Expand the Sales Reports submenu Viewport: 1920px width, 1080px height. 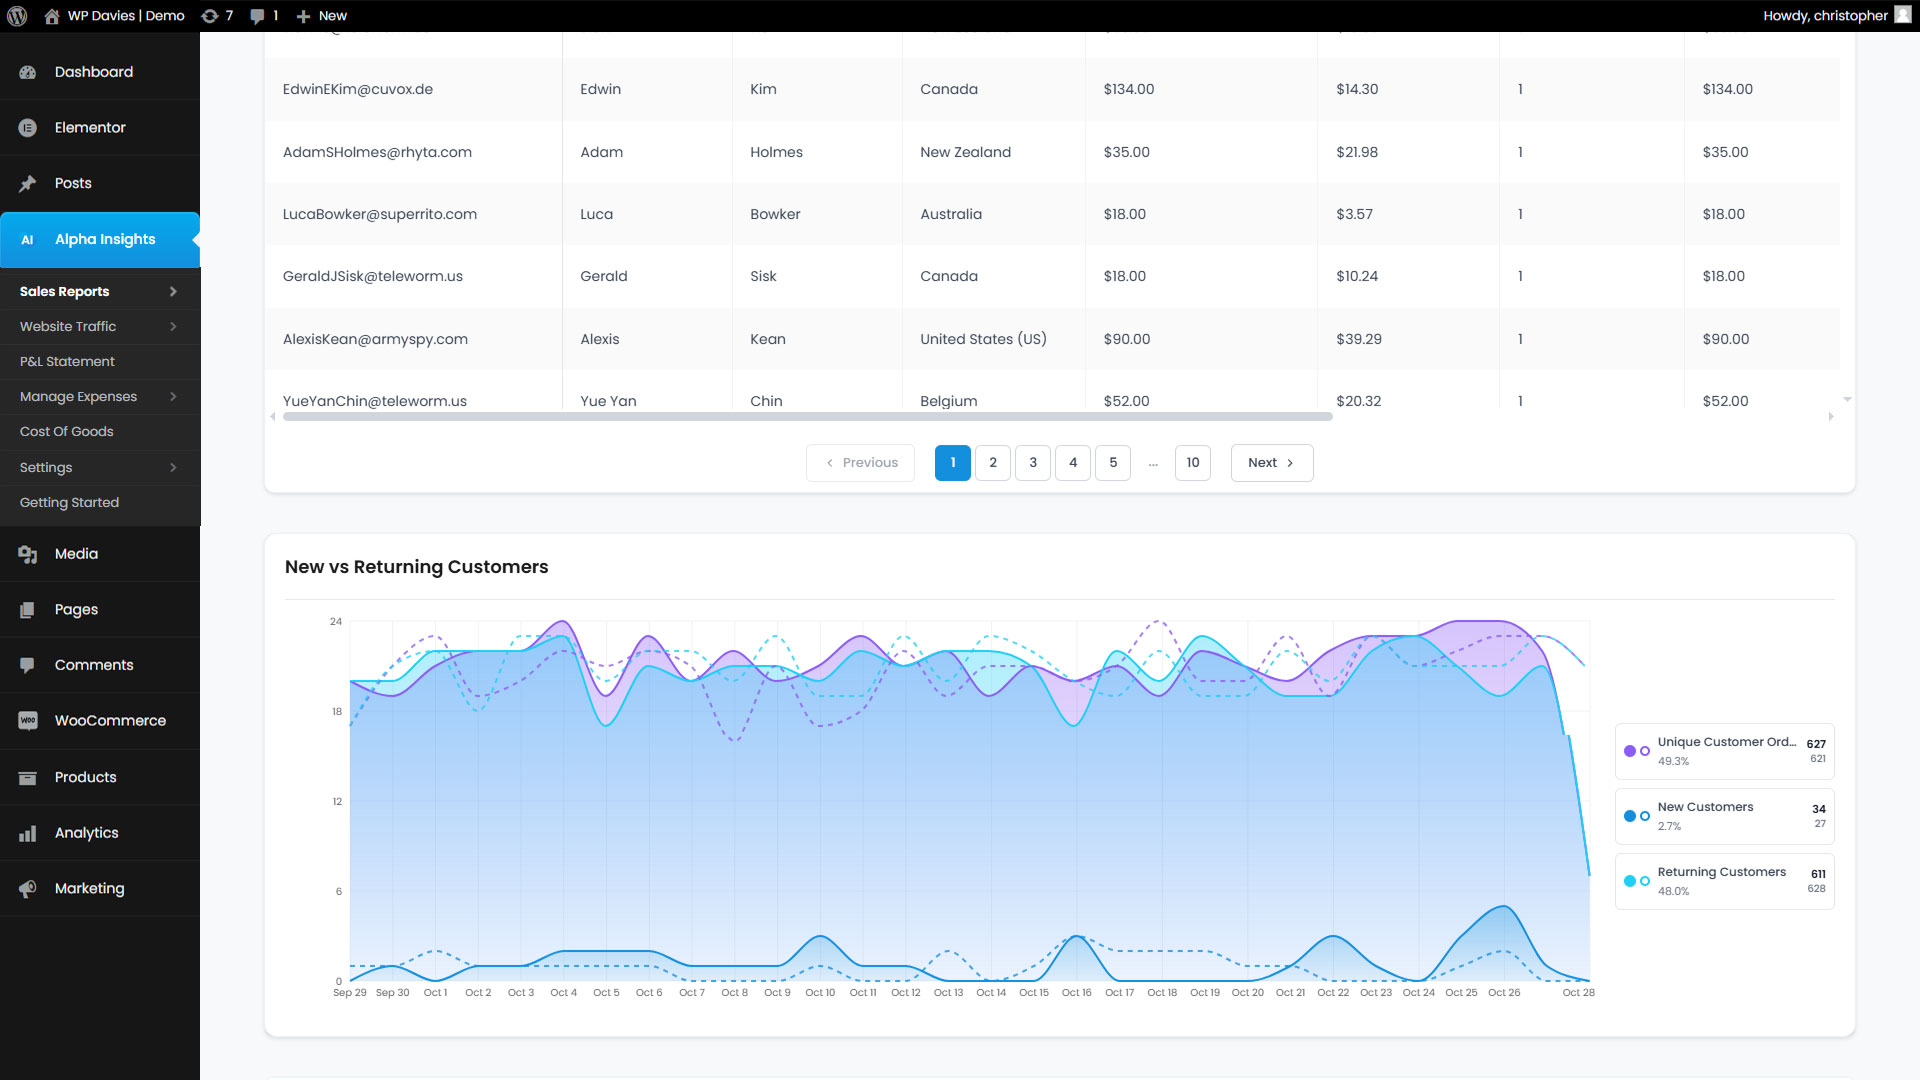coord(173,292)
